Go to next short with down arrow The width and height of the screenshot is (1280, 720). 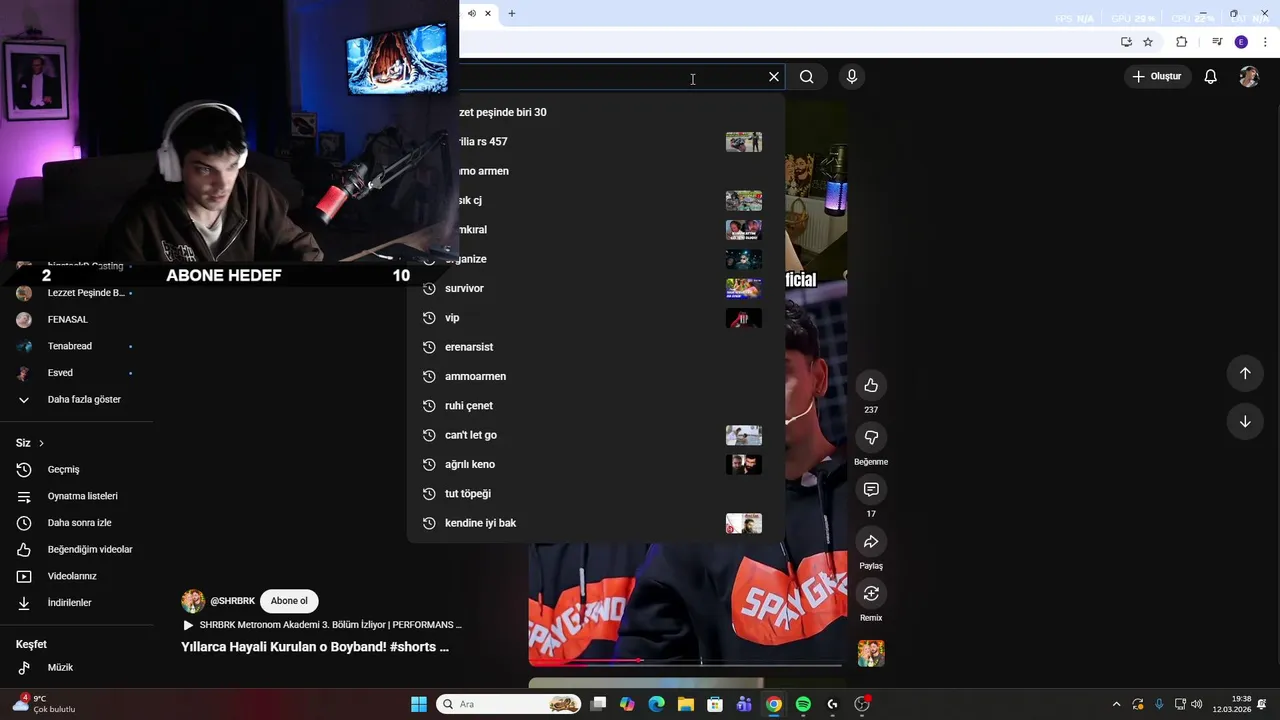1245,421
